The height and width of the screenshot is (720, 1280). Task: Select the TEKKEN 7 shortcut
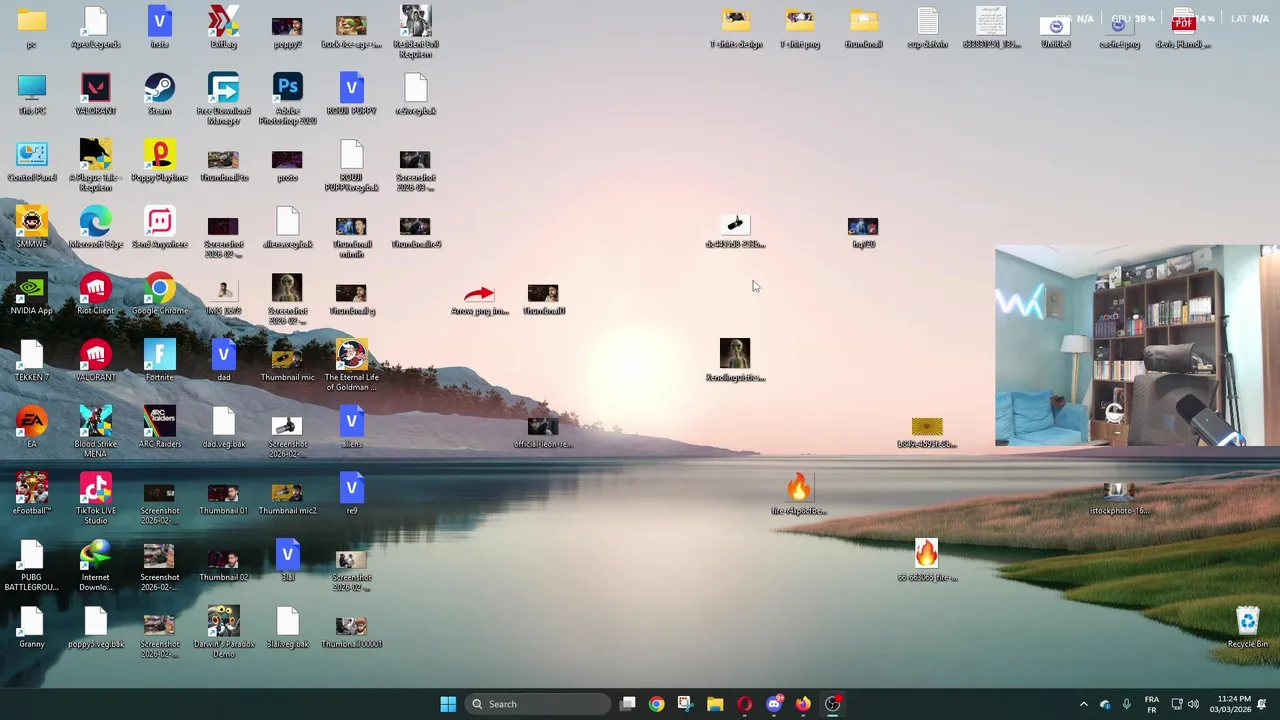[32, 361]
